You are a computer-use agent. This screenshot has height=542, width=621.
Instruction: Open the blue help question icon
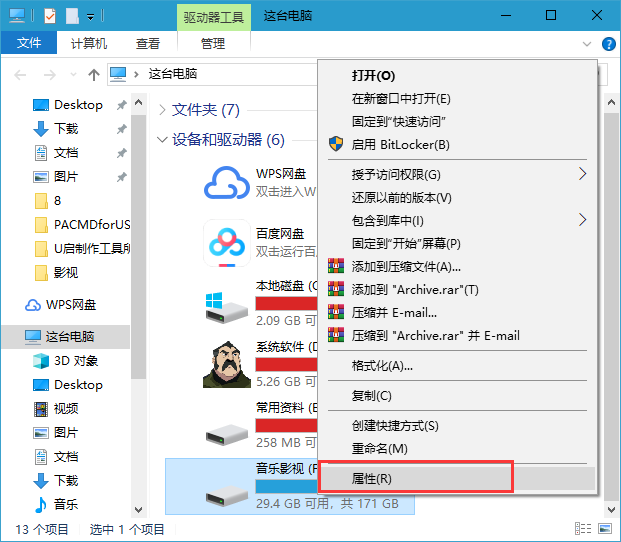click(608, 44)
